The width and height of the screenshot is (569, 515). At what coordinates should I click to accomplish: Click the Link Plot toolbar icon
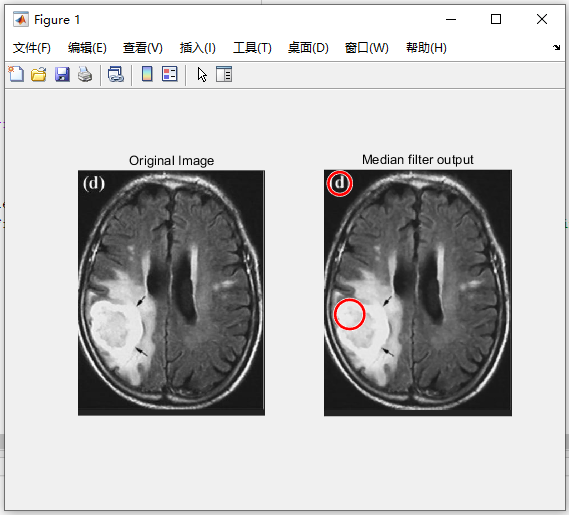pos(116,74)
